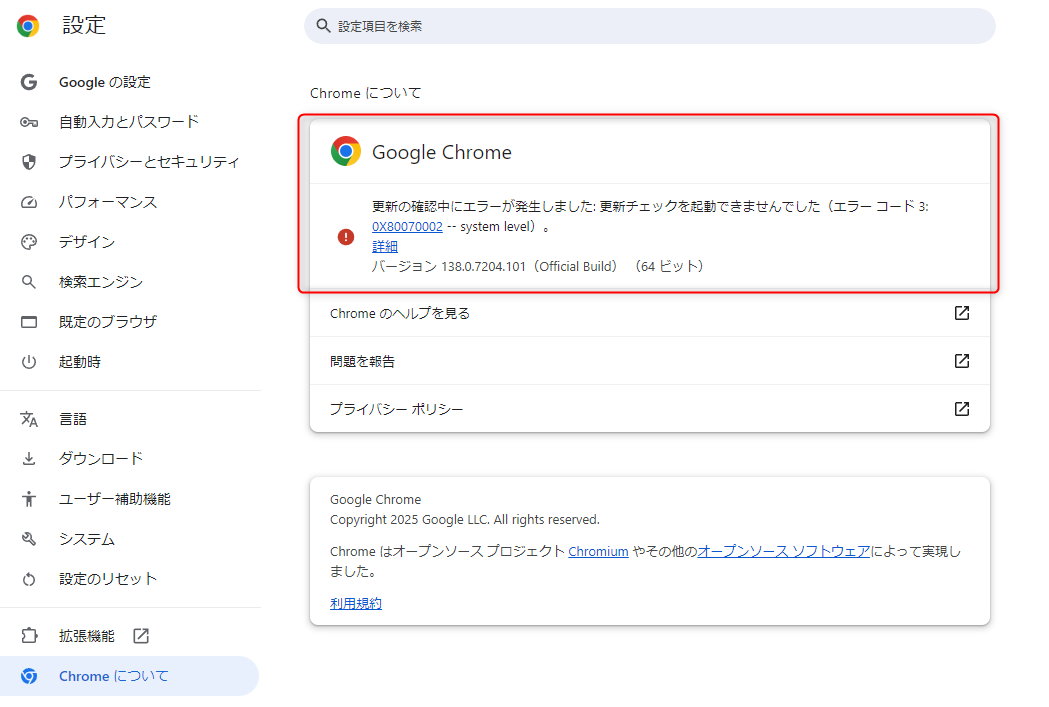Image resolution: width=1049 pixels, height=707 pixels.
Task: Click the key icon for autofill and passwords
Action: coord(29,122)
